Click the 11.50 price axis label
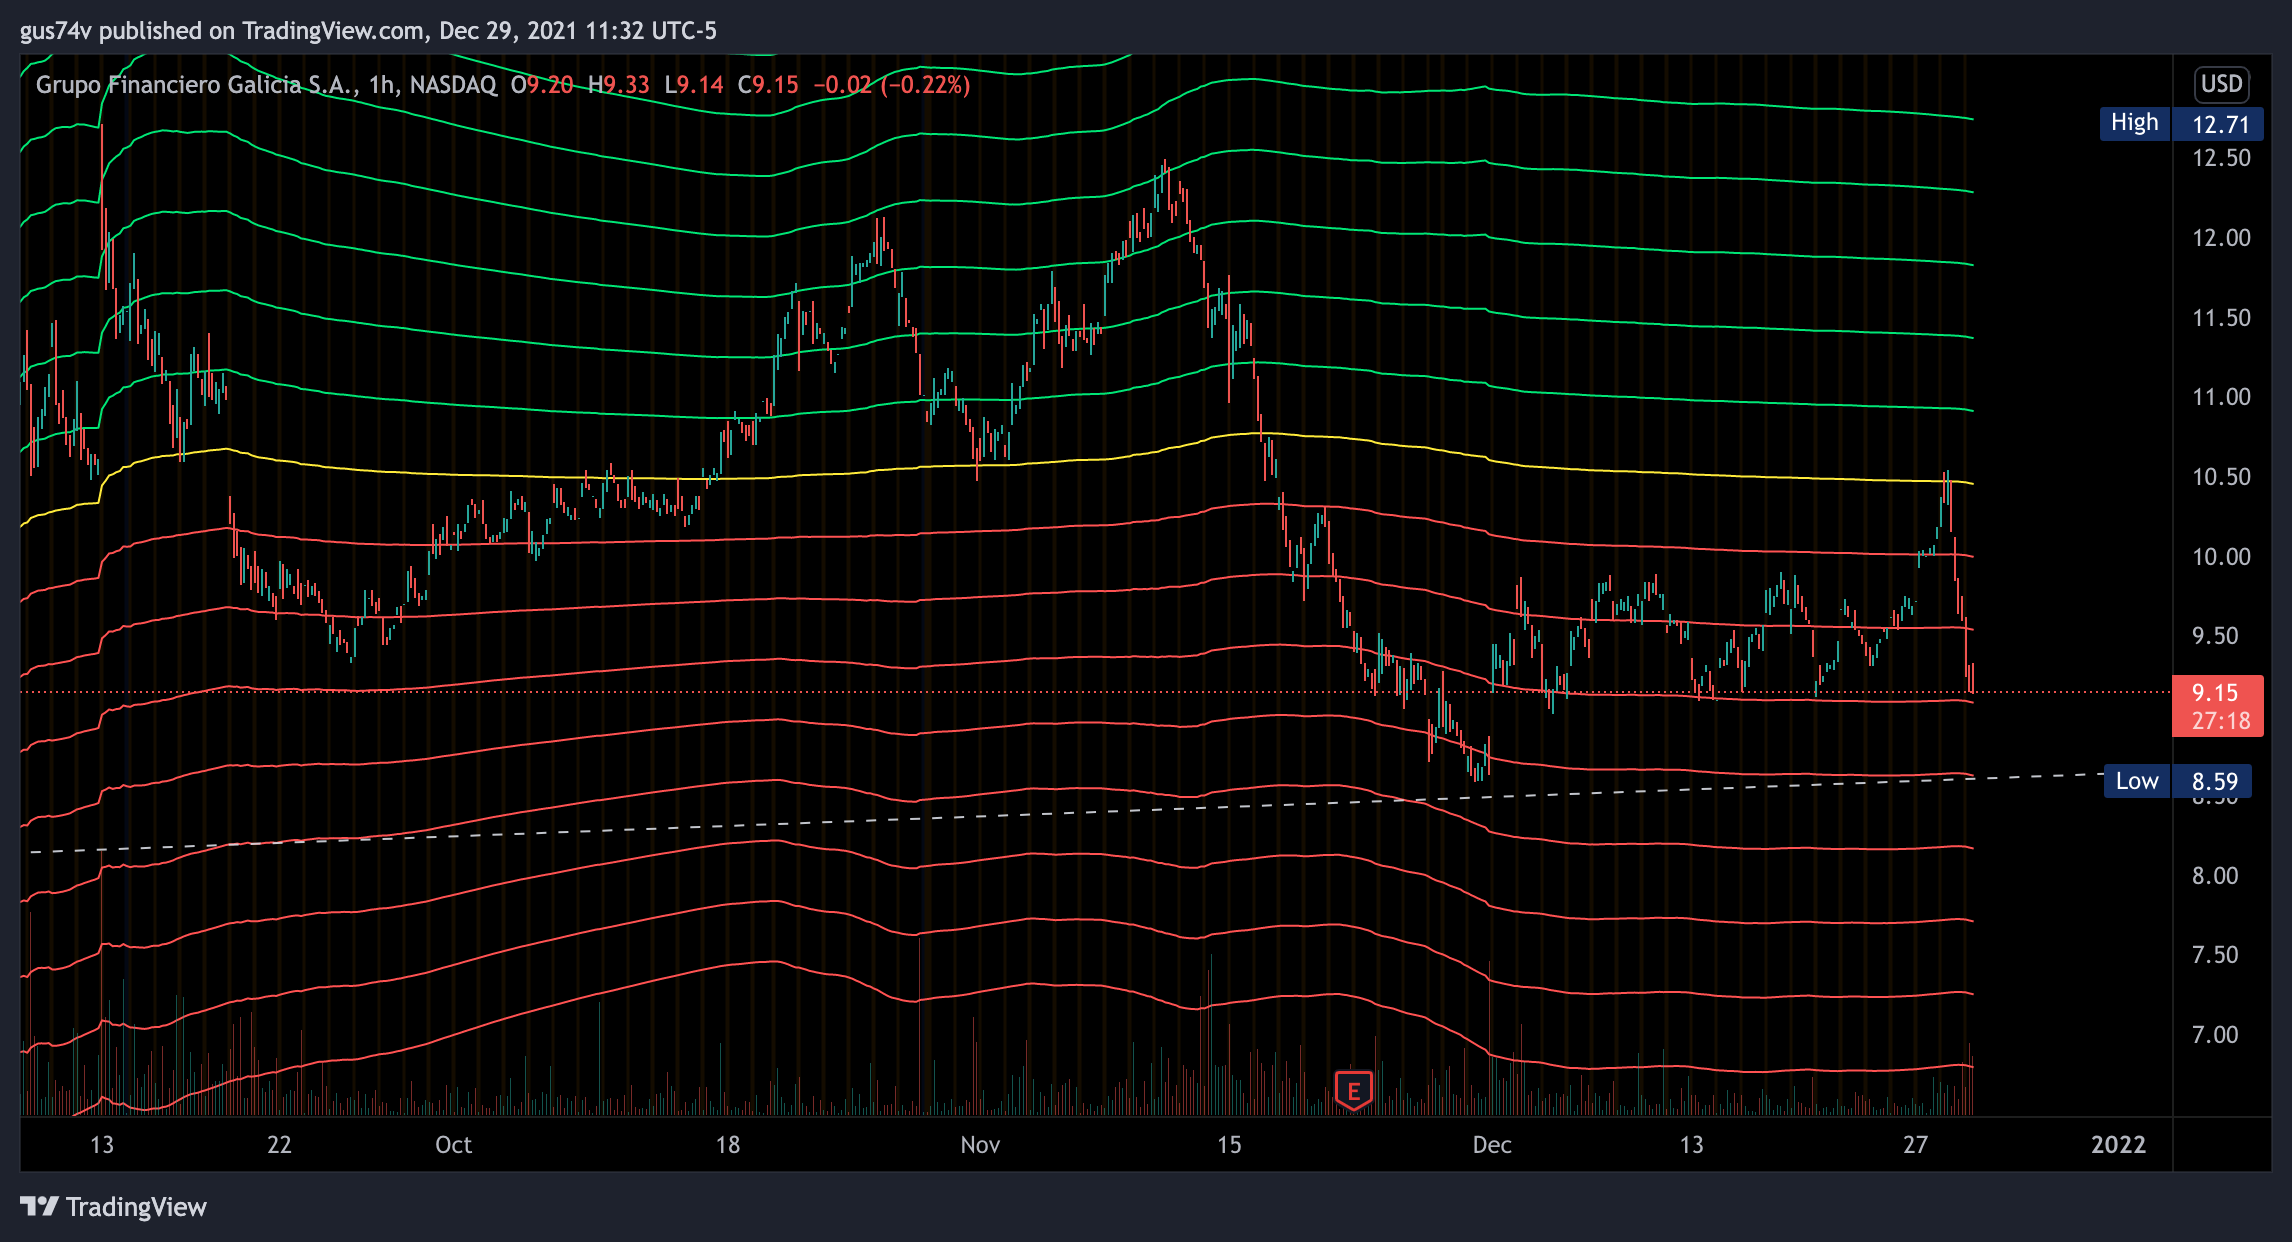 [2221, 318]
